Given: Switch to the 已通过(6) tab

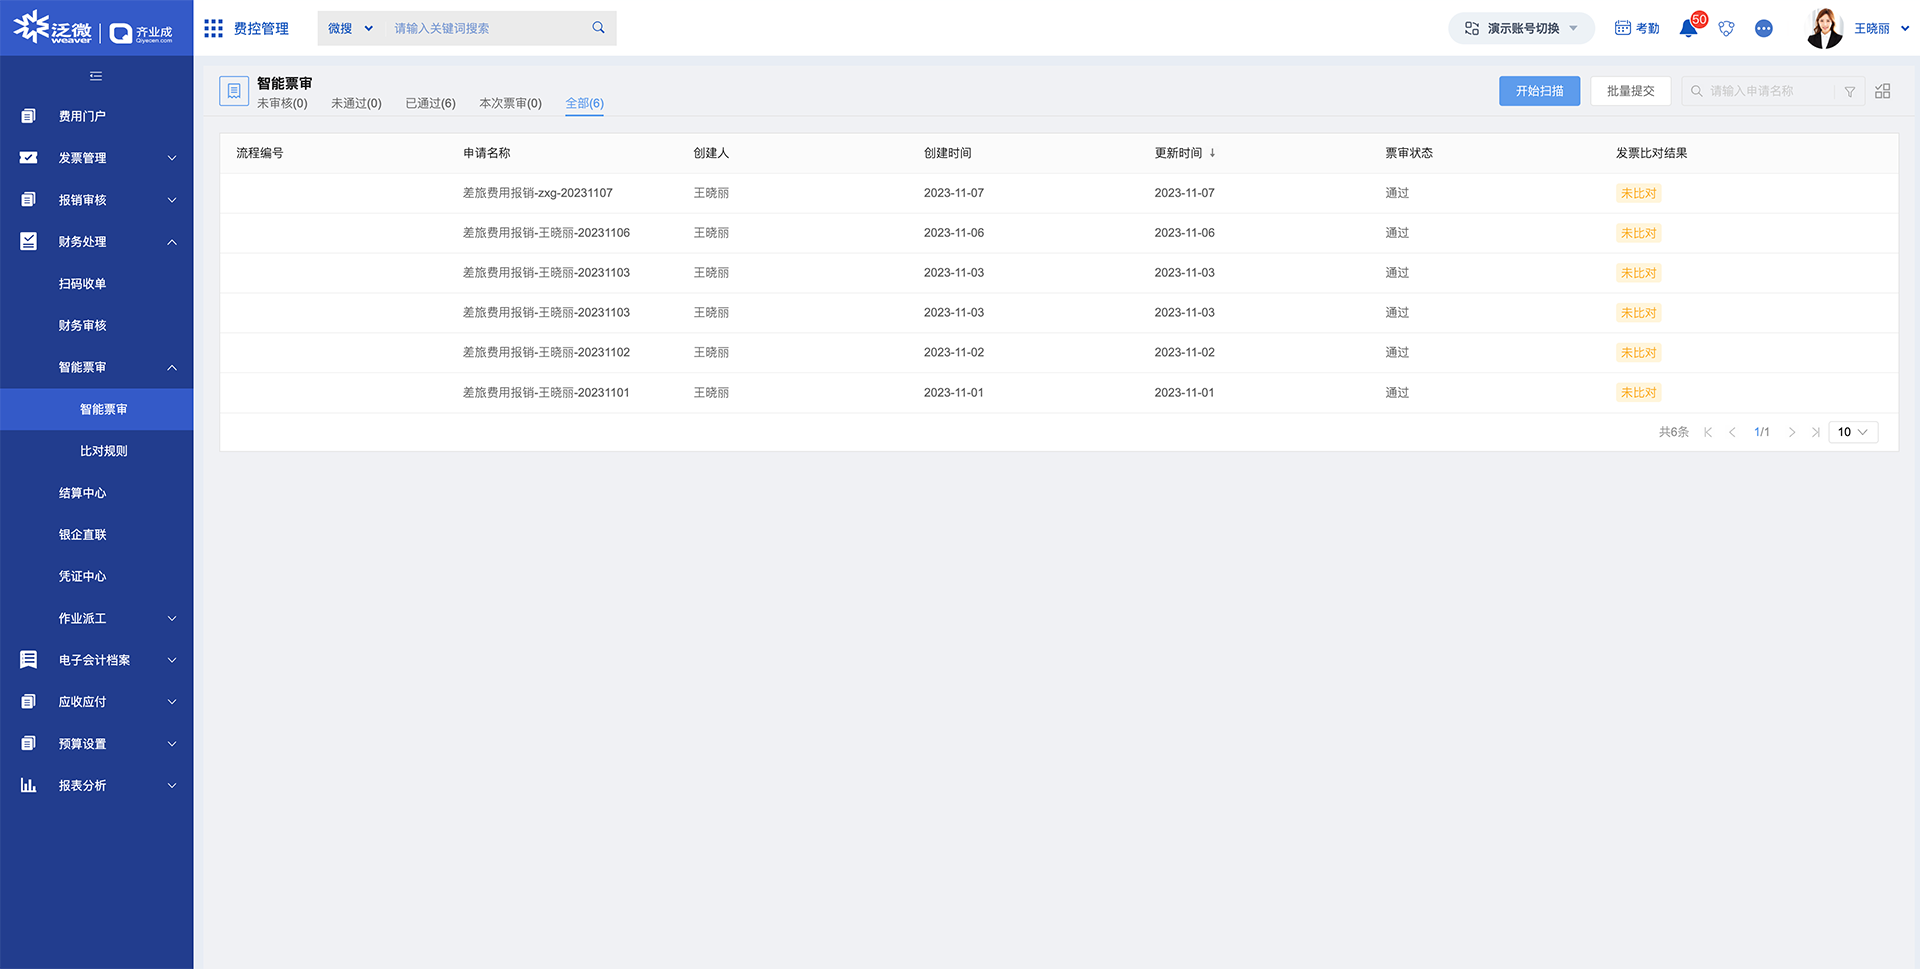Looking at the screenshot, I should tap(430, 103).
